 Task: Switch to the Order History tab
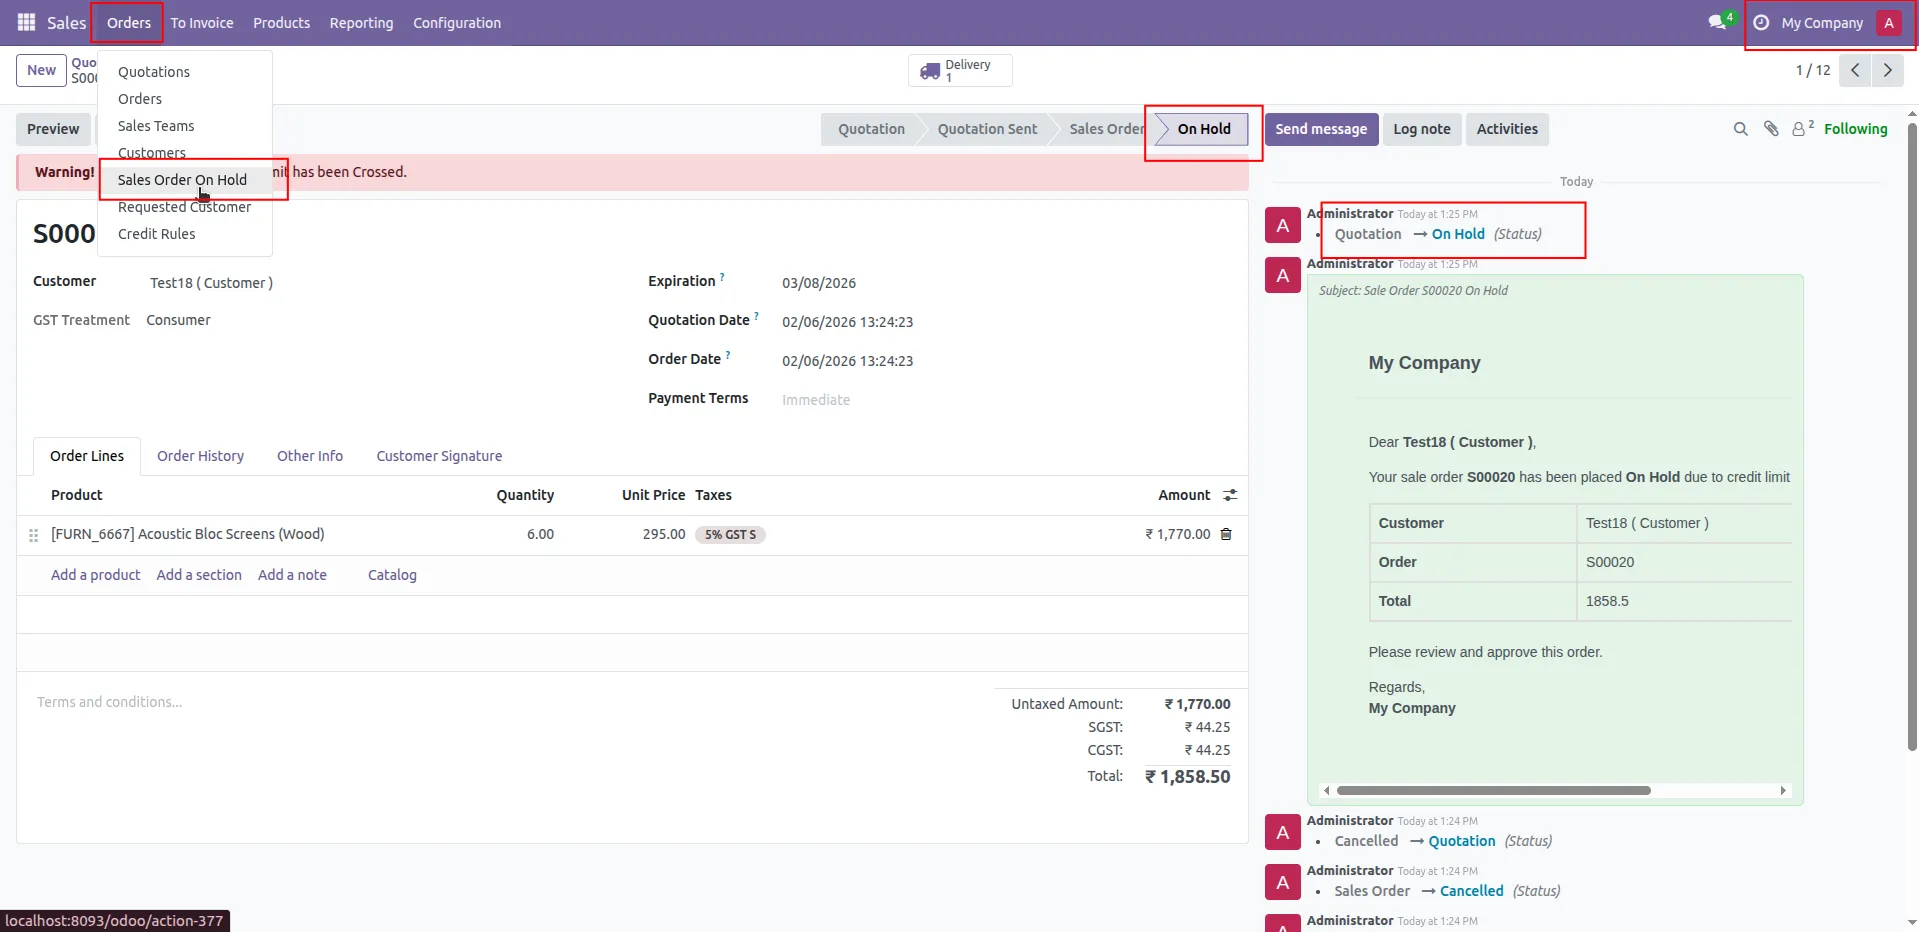pyautogui.click(x=200, y=456)
